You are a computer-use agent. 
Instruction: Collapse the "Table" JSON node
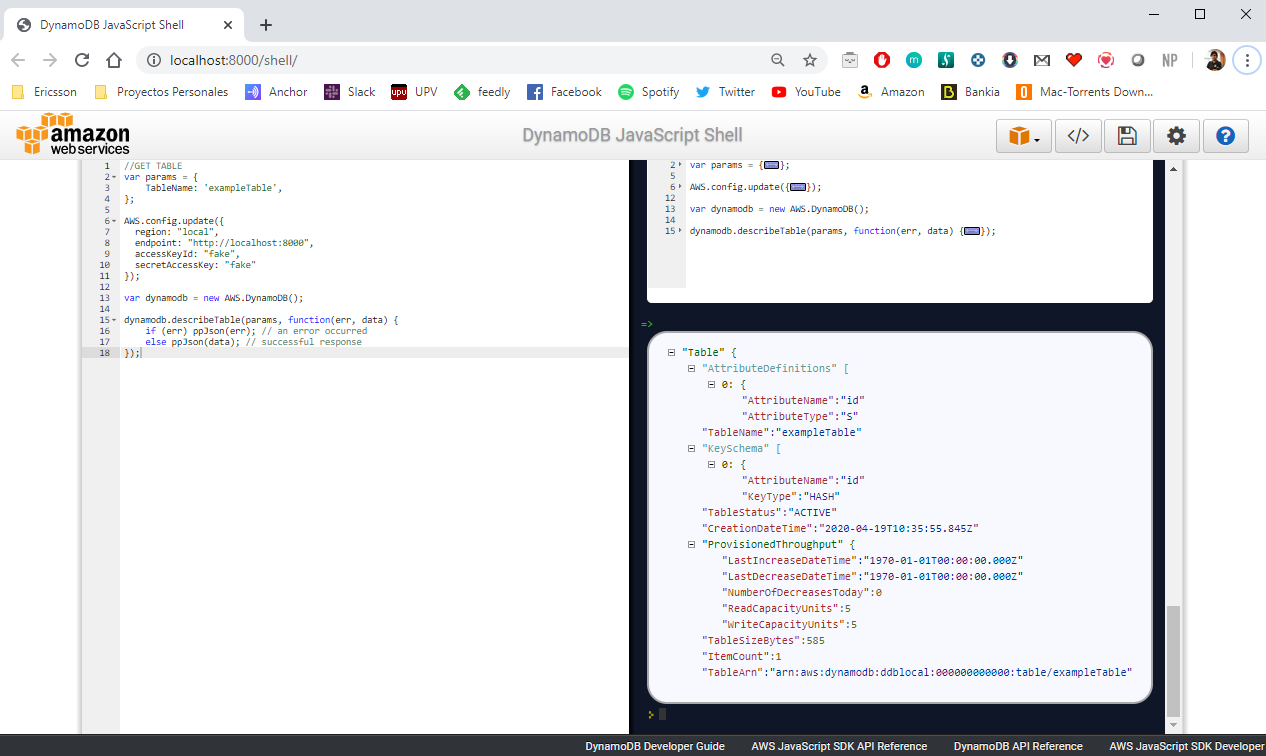click(671, 353)
